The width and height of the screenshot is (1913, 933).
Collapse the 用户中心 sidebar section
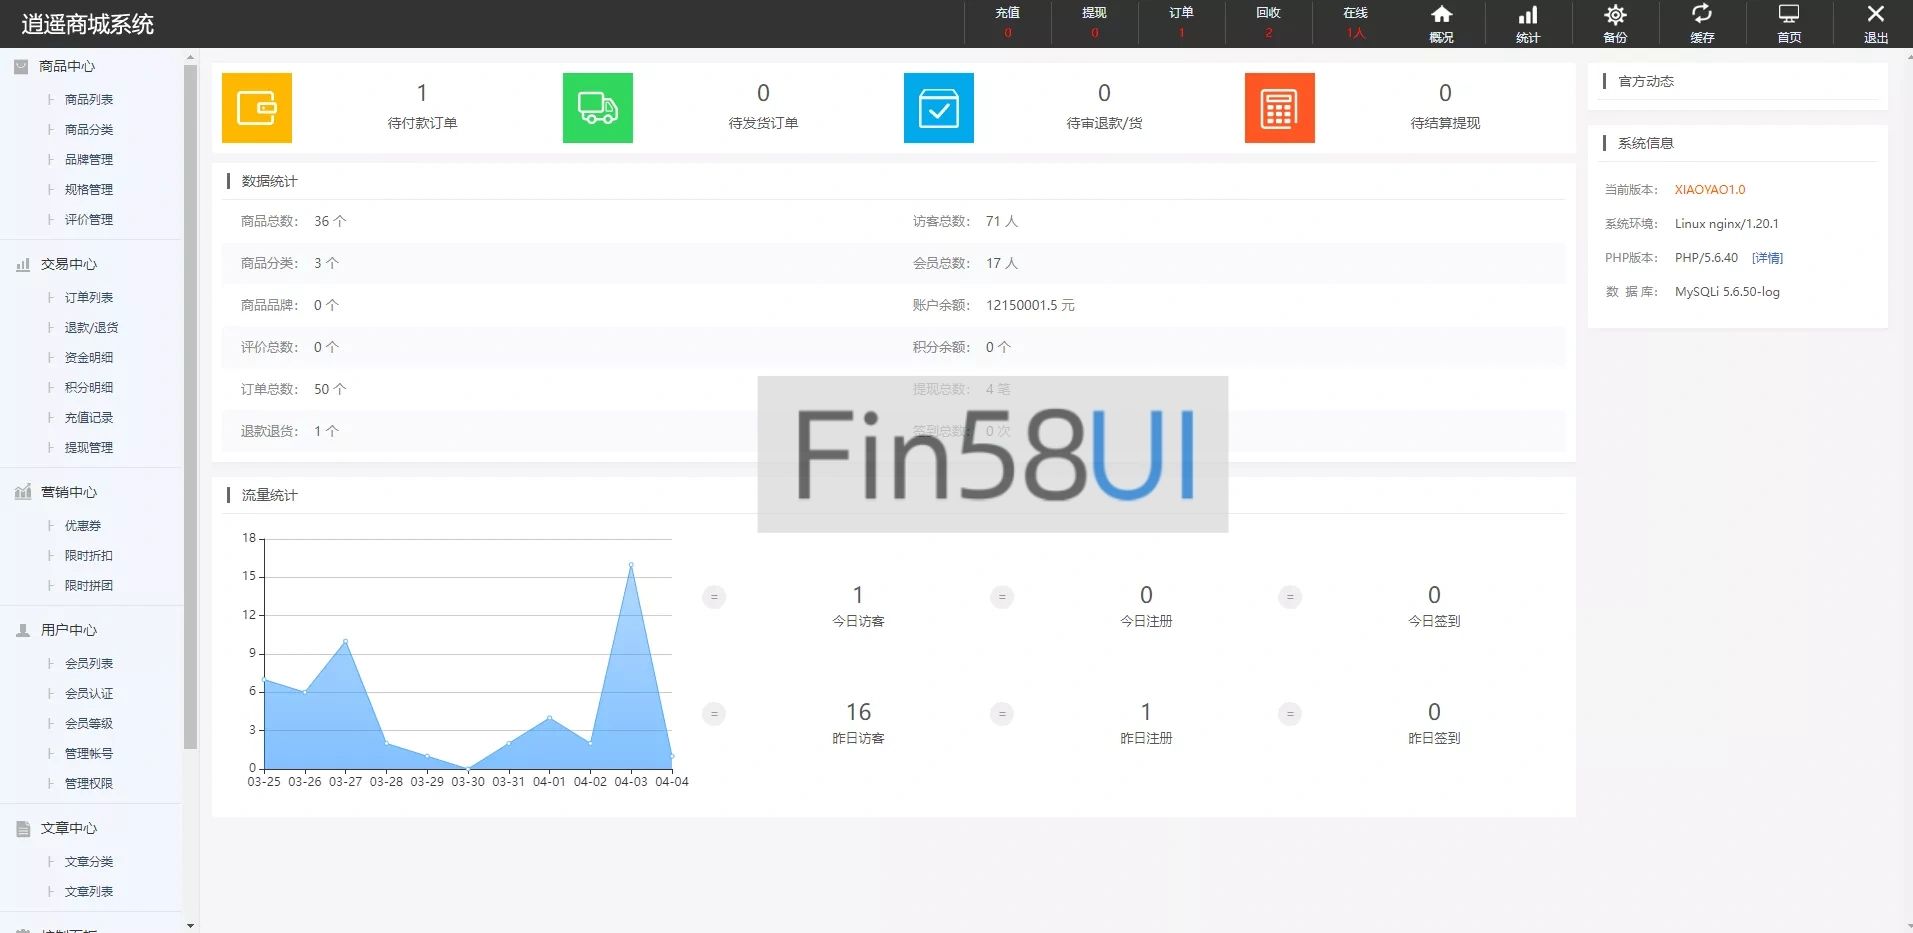coord(68,630)
